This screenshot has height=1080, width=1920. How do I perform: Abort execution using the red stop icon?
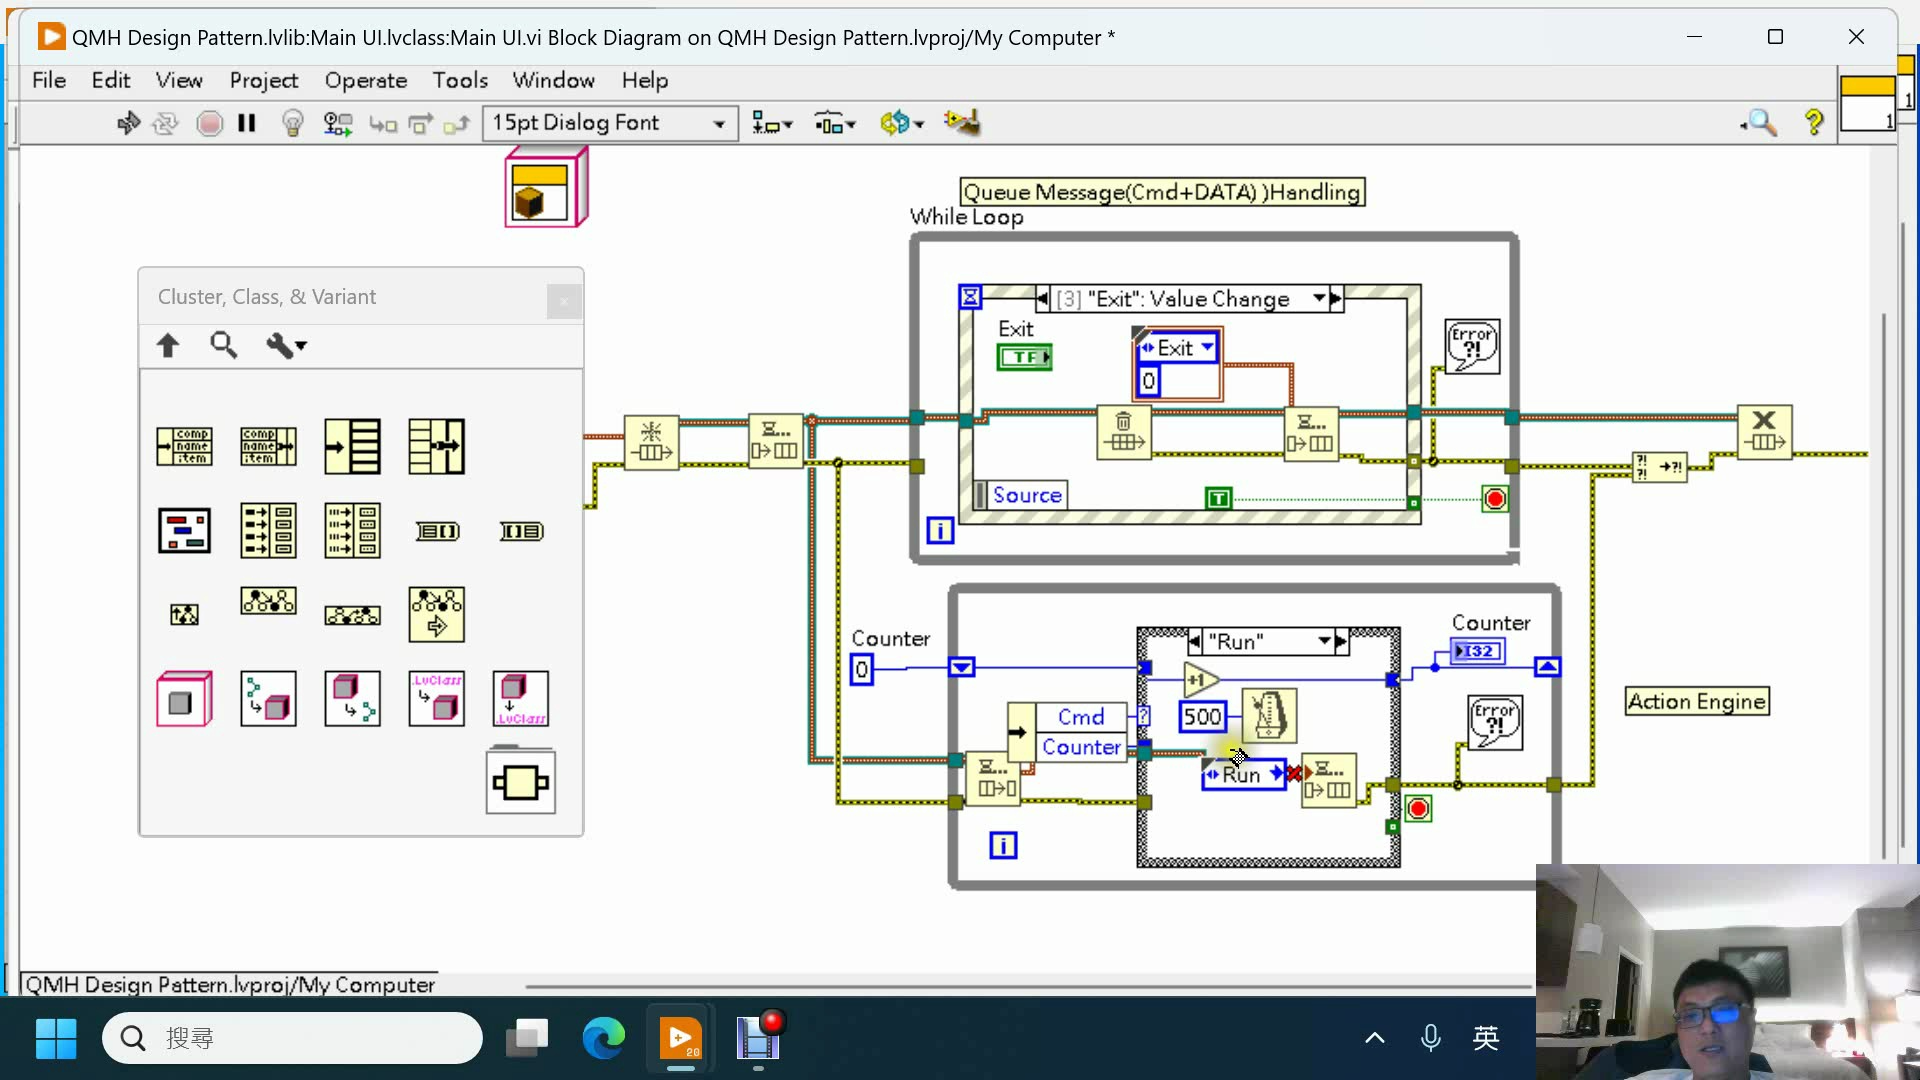coord(209,122)
